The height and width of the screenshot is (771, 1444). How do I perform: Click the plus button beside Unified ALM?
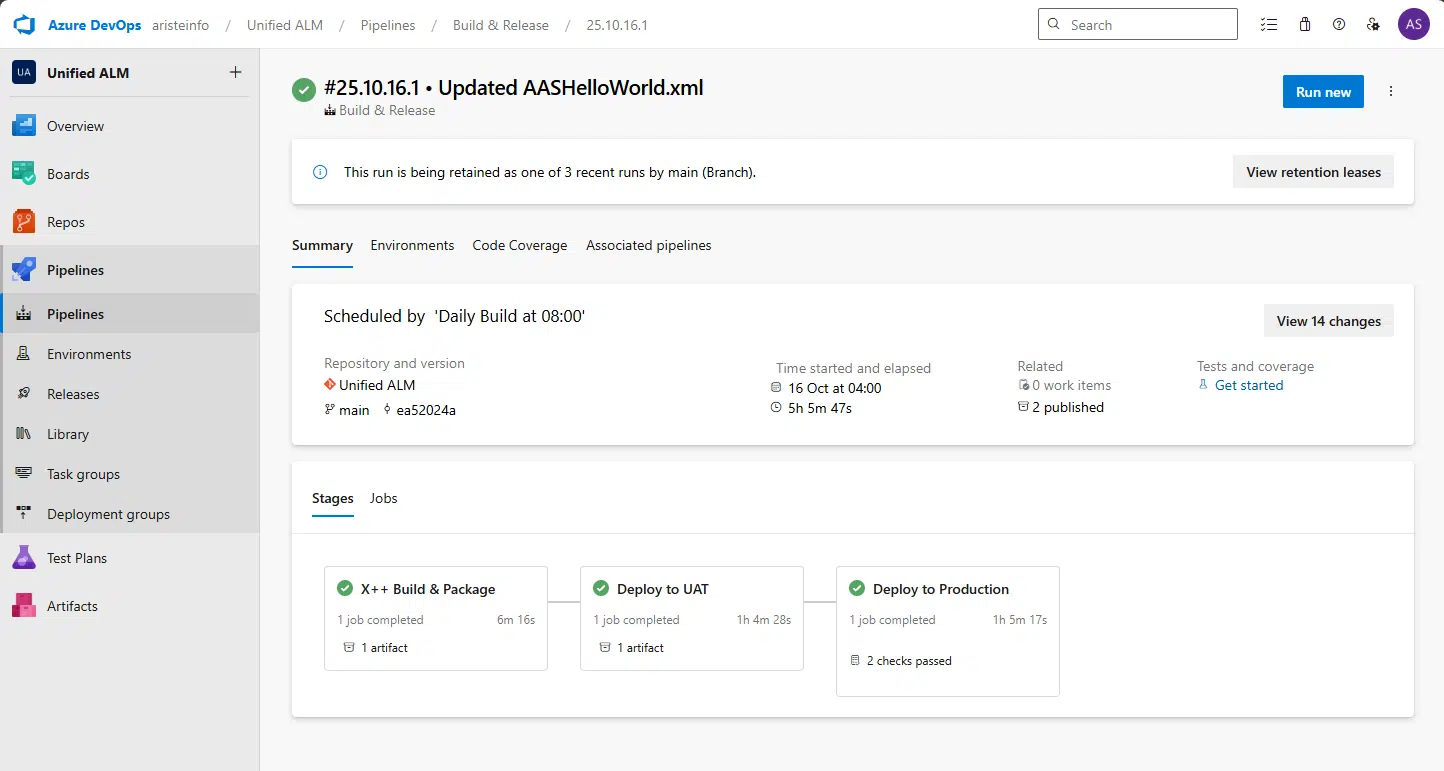(x=235, y=72)
